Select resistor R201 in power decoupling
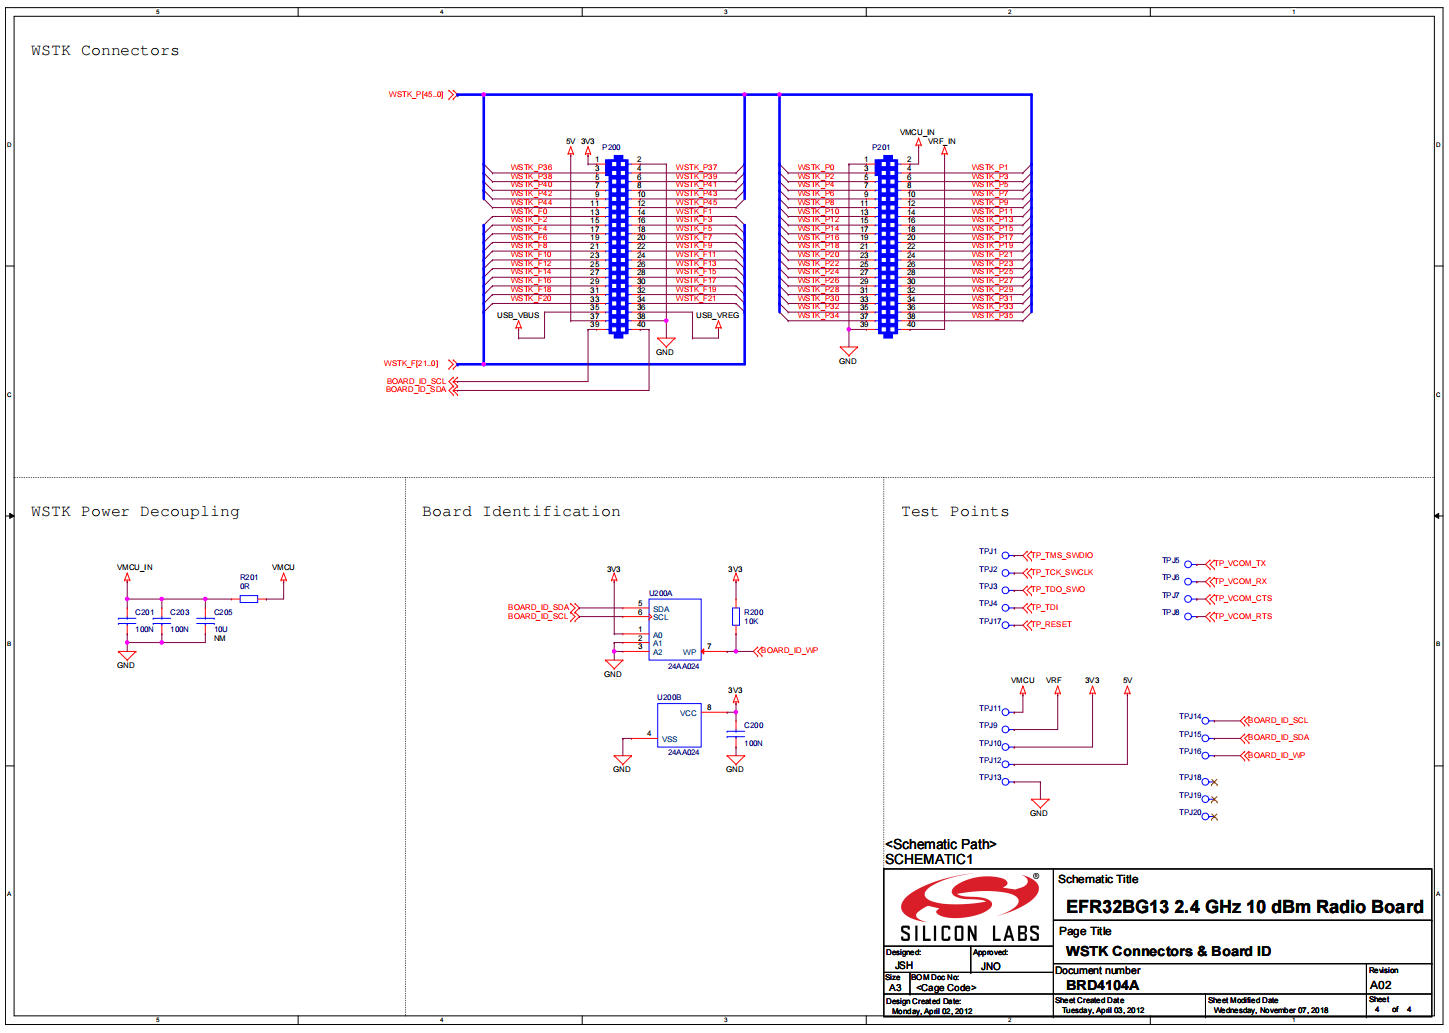This screenshot has height=1033, width=1449. [x=249, y=599]
